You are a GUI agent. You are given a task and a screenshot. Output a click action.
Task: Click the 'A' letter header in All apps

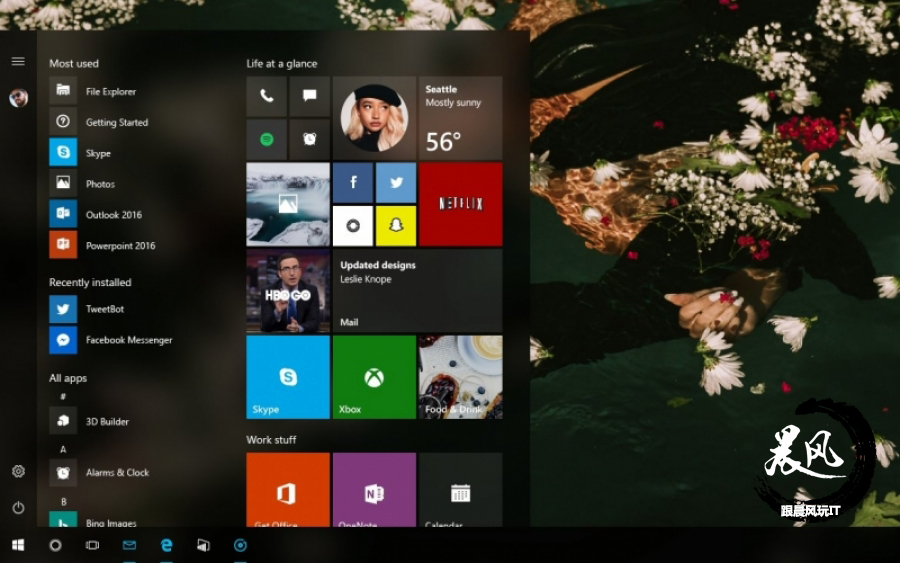[63, 449]
